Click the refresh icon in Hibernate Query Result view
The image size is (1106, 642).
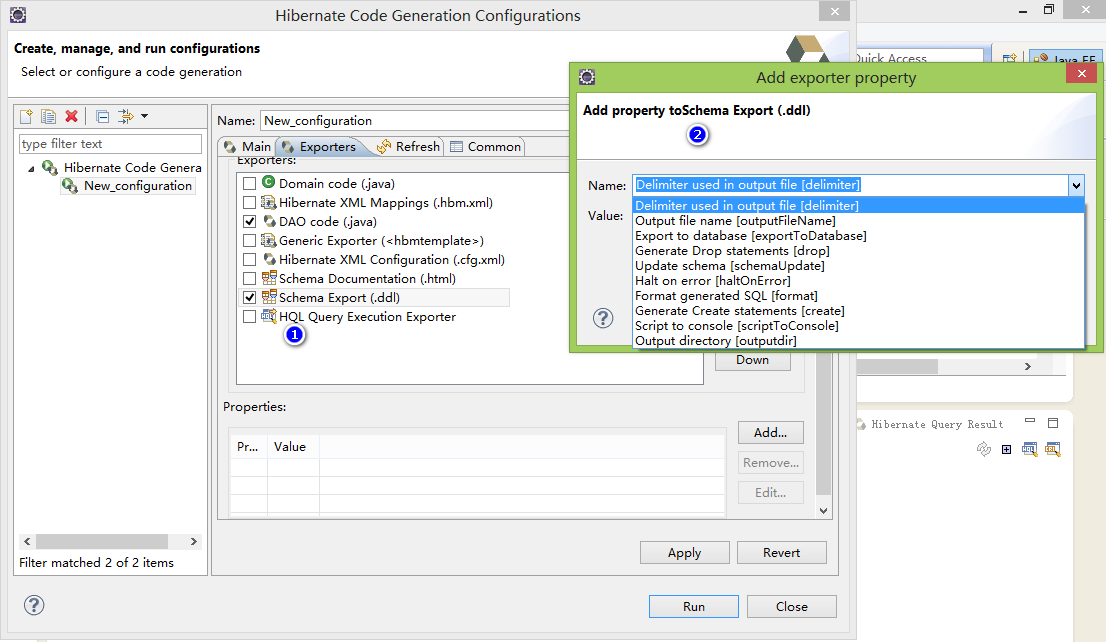pos(984,449)
